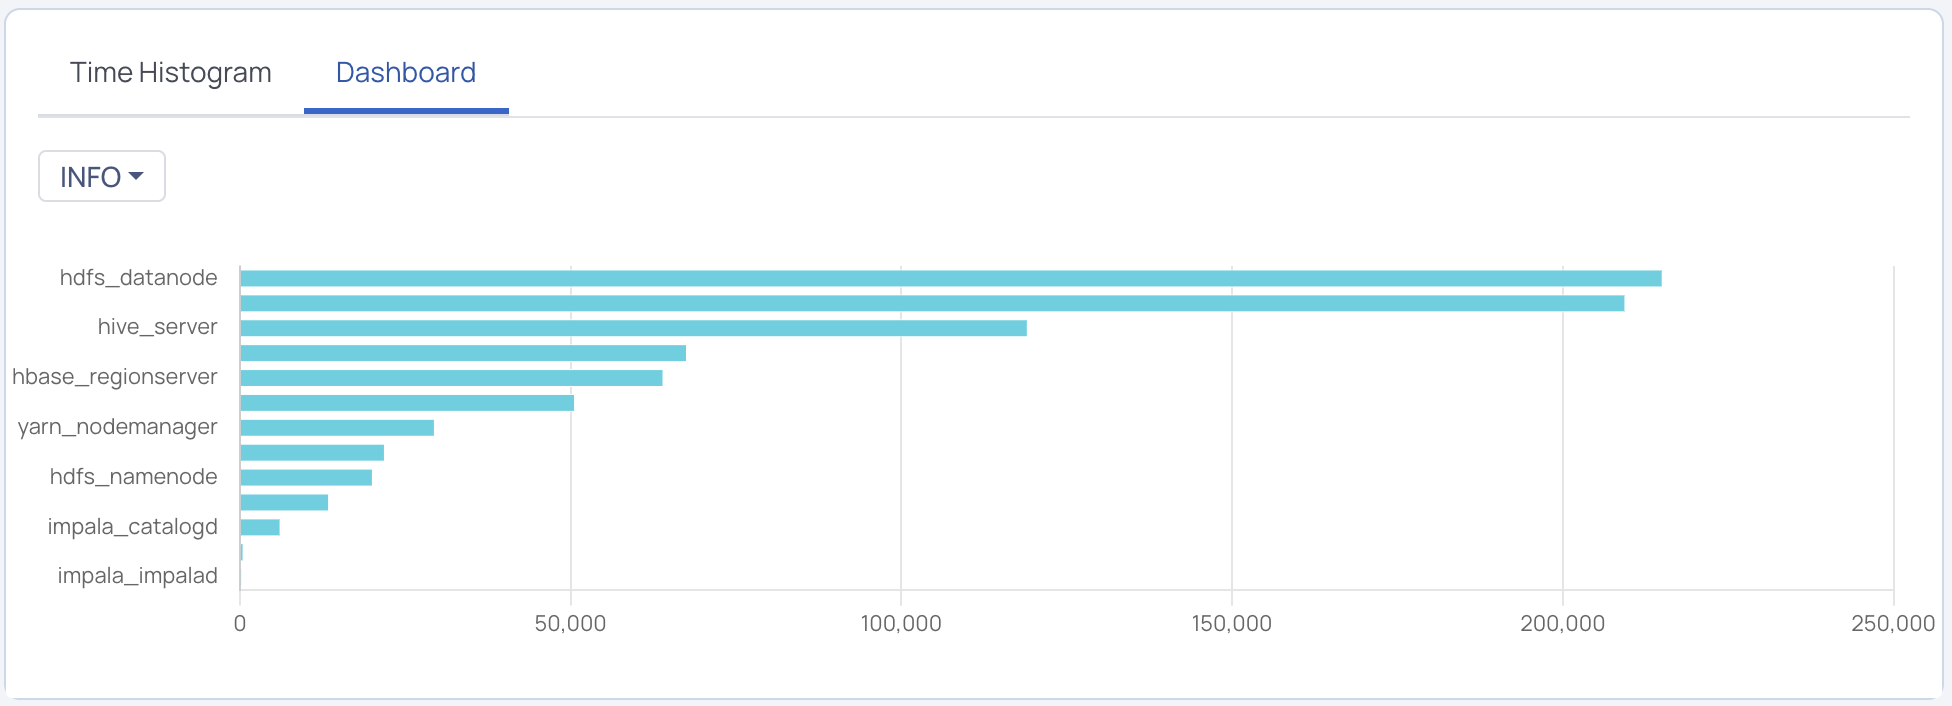
Task: Click the hbase_regionserver axis label
Action: pos(114,377)
